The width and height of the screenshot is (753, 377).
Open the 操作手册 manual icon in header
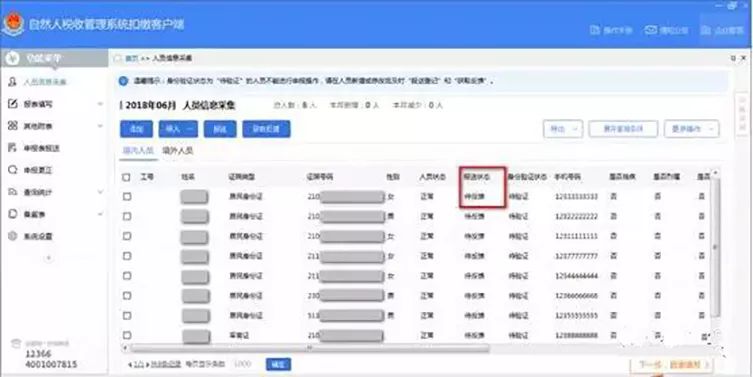pos(595,30)
